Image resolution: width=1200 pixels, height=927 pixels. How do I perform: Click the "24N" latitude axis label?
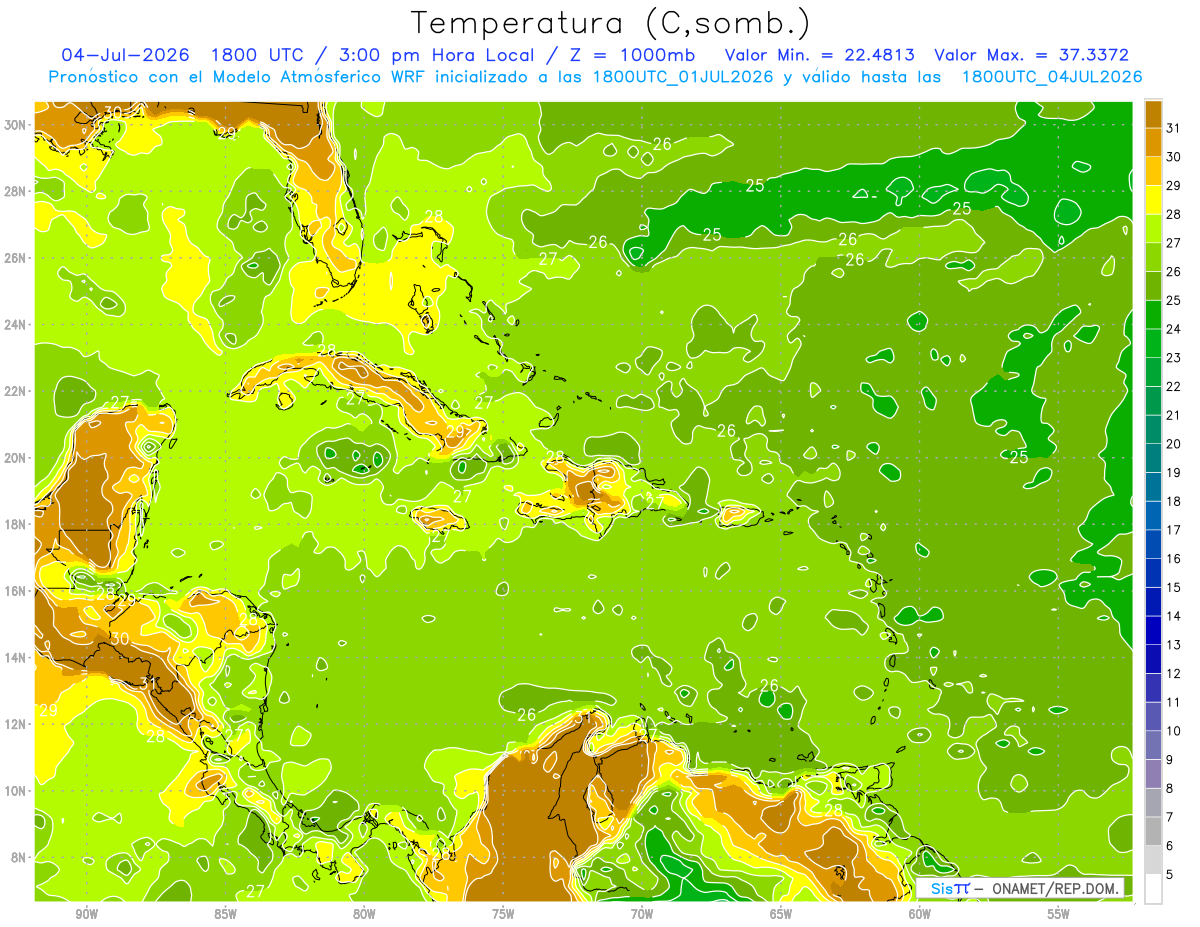[x=16, y=324]
